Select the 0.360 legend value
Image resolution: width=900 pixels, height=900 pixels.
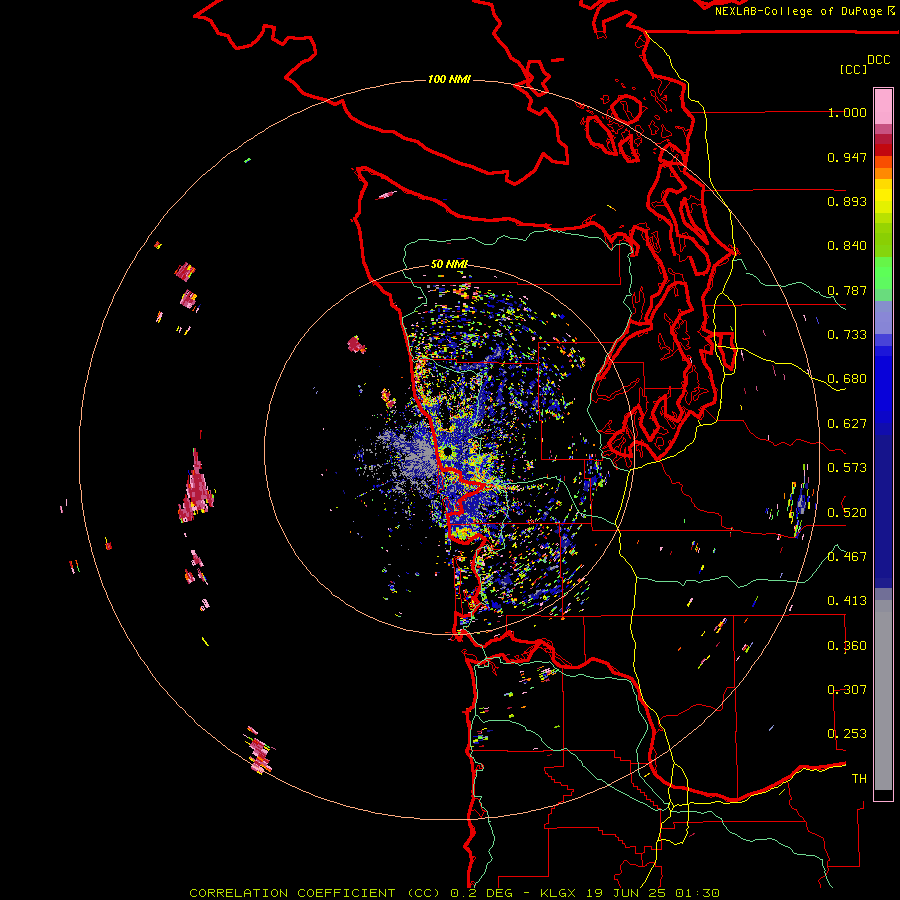click(847, 646)
